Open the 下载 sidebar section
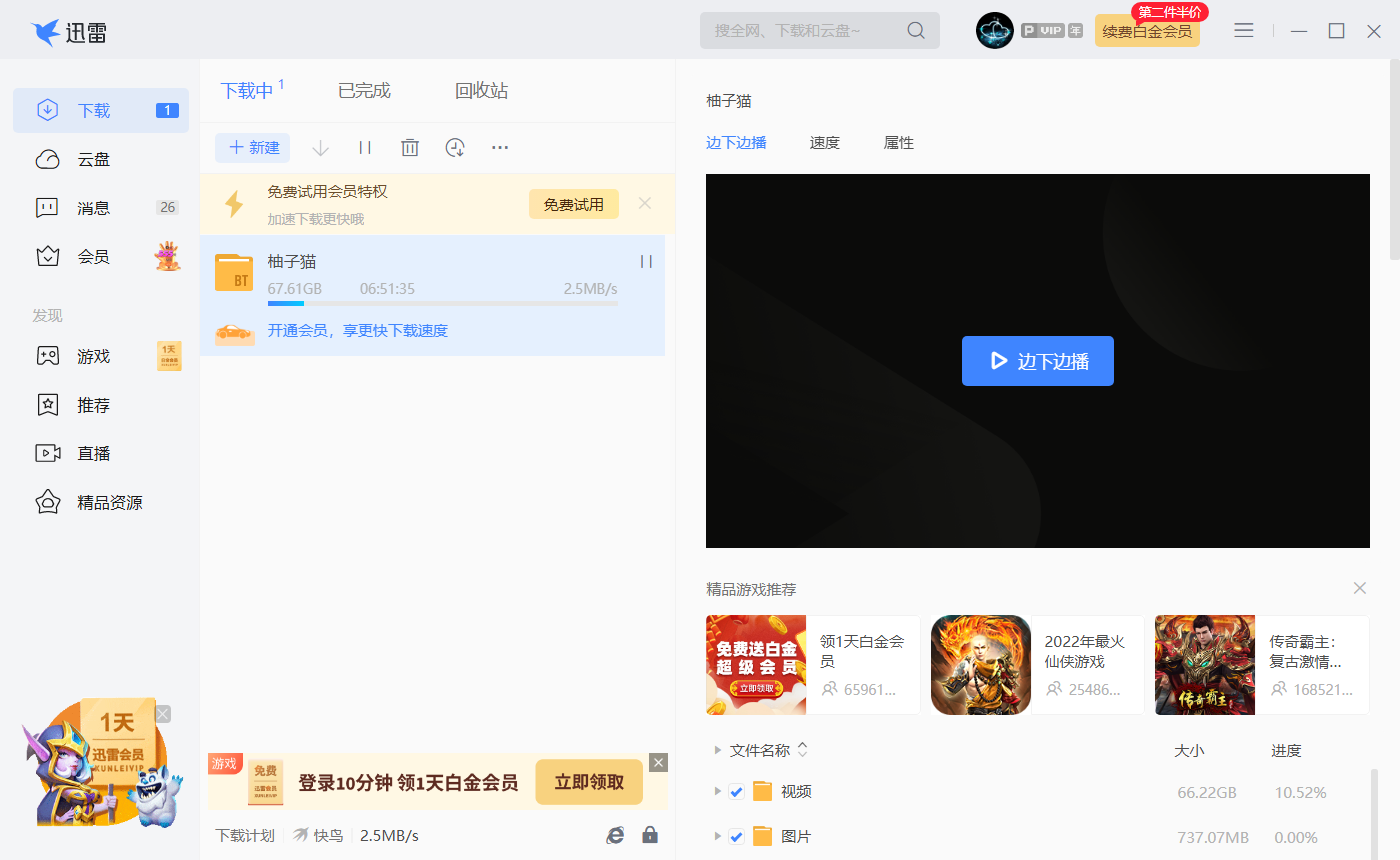 click(x=100, y=110)
